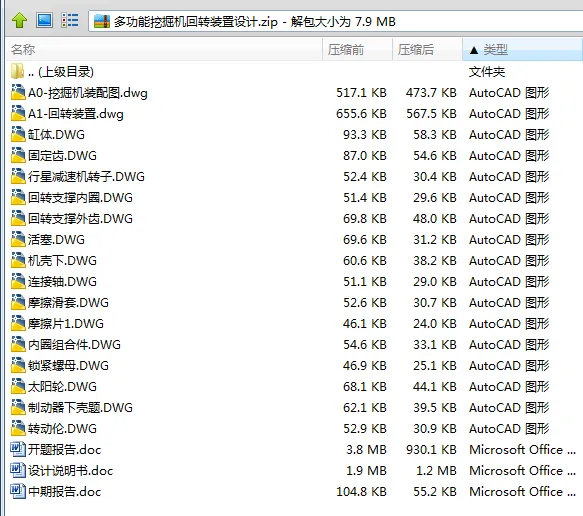The image size is (583, 516).
Task: Select the 太阳轮.DWG file icon
Action: (18, 386)
